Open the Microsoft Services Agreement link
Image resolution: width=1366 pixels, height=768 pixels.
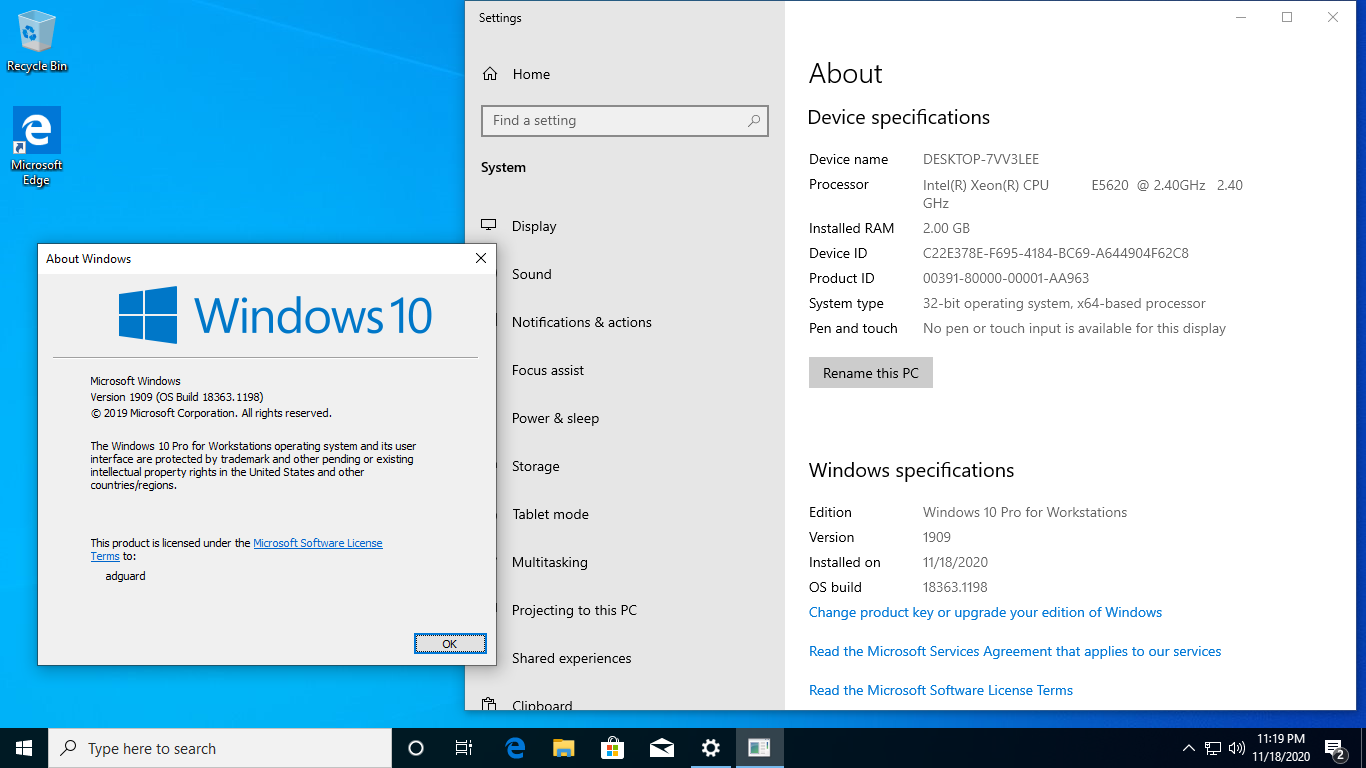tap(1015, 651)
